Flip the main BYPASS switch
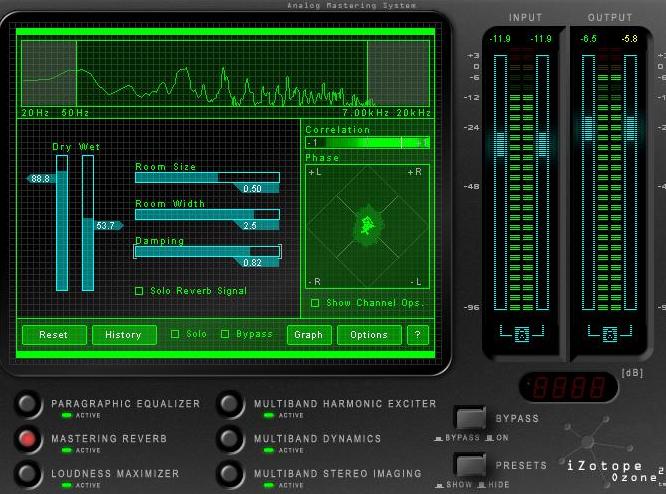This screenshot has height=494, width=666. coord(470,418)
